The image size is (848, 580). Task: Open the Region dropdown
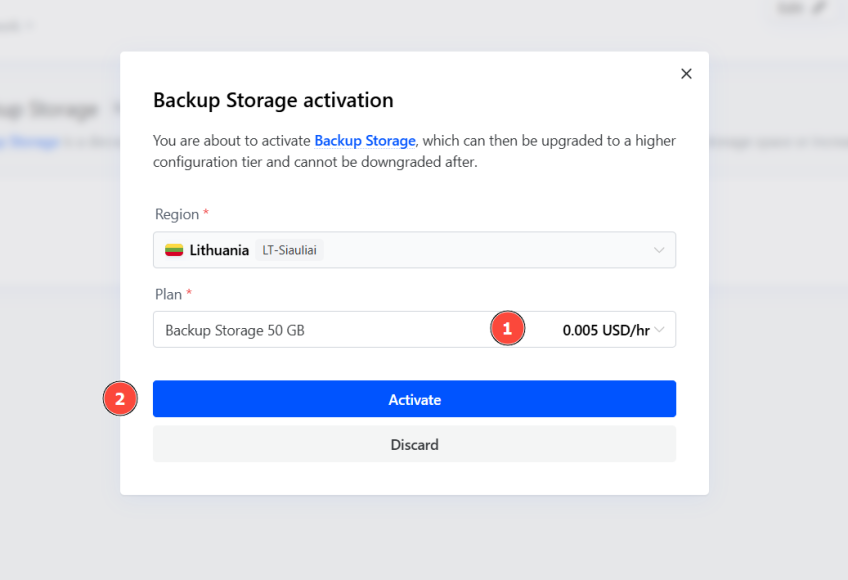414,250
